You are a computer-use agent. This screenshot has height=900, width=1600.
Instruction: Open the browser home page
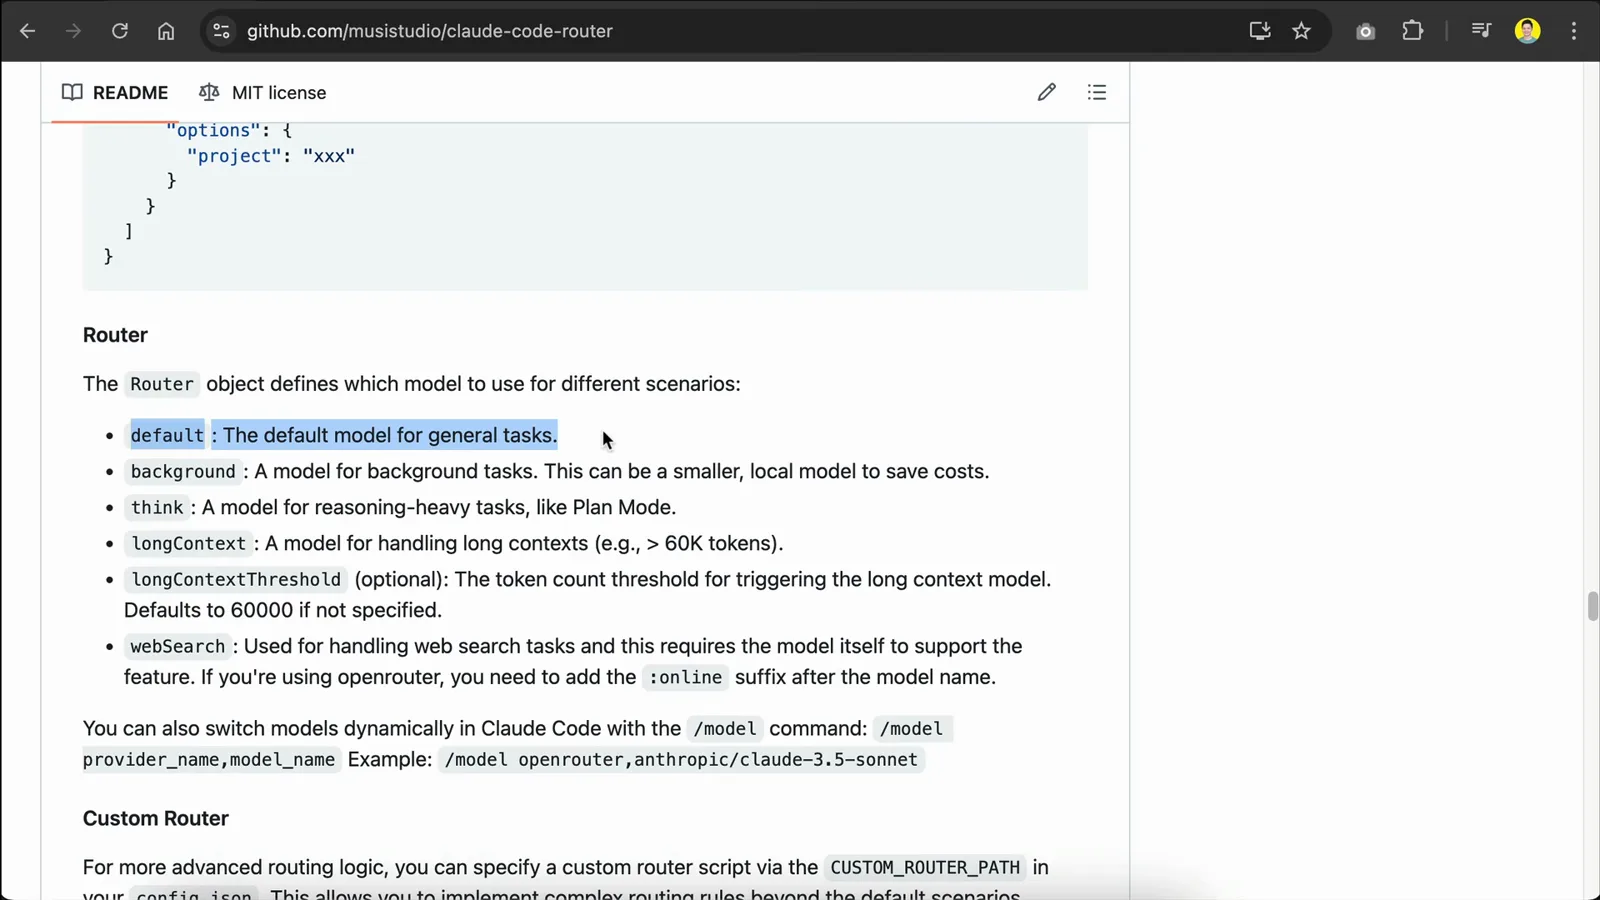[166, 31]
